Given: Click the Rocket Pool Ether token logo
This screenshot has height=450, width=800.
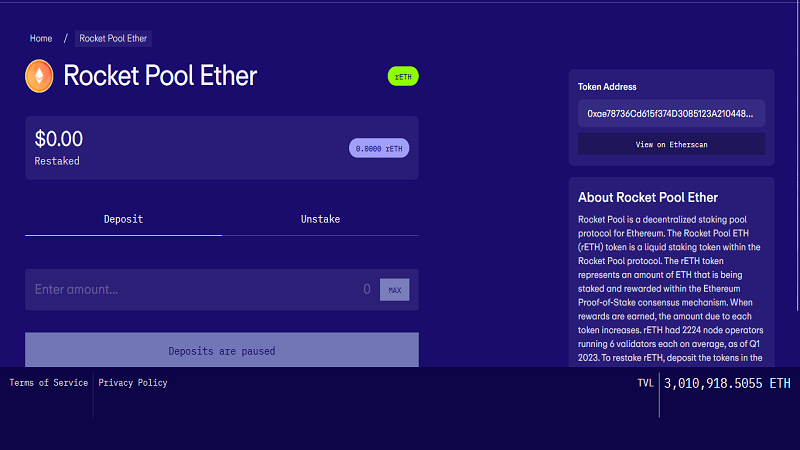Looking at the screenshot, I should pos(39,76).
